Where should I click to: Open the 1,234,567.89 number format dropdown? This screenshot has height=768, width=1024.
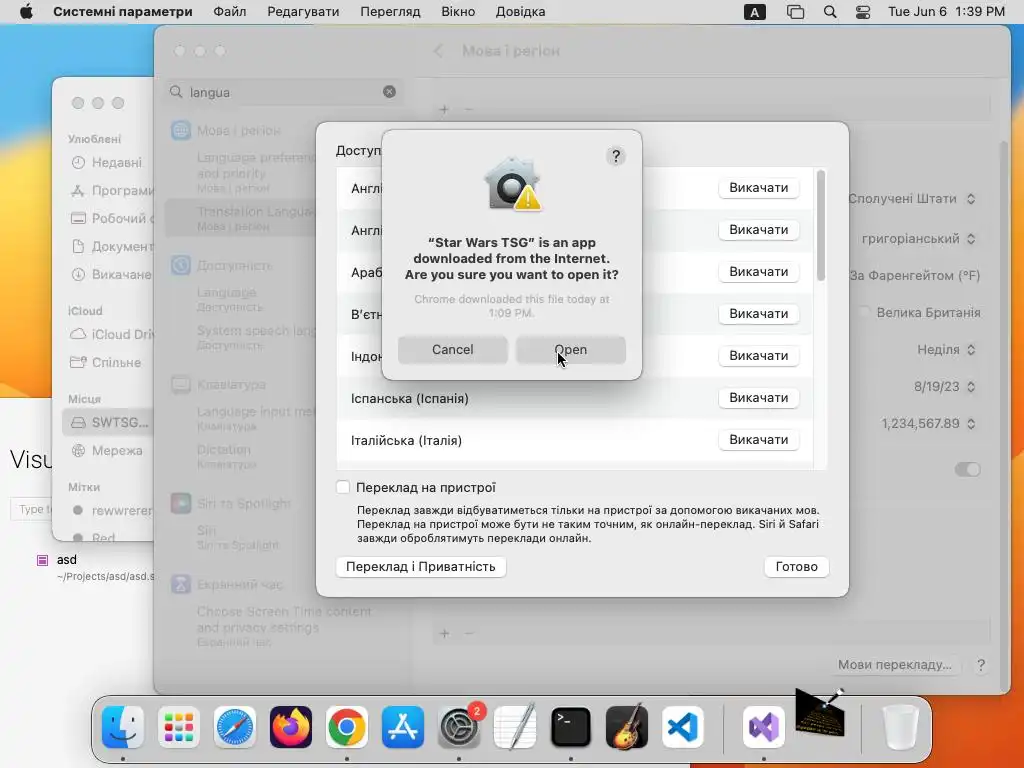click(x=928, y=424)
